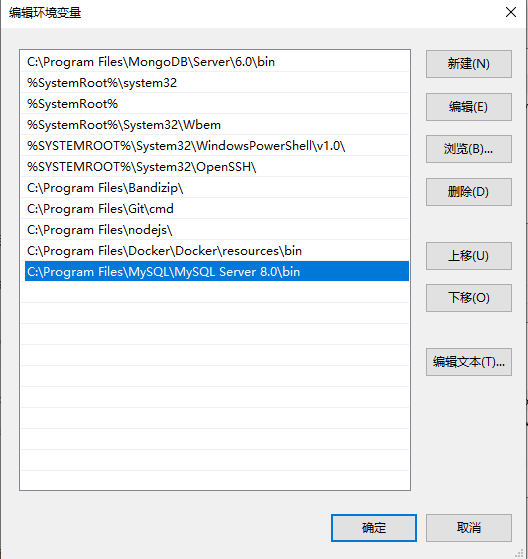This screenshot has width=528, height=559.
Task: Confirm changes with 确定
Action: click(374, 528)
